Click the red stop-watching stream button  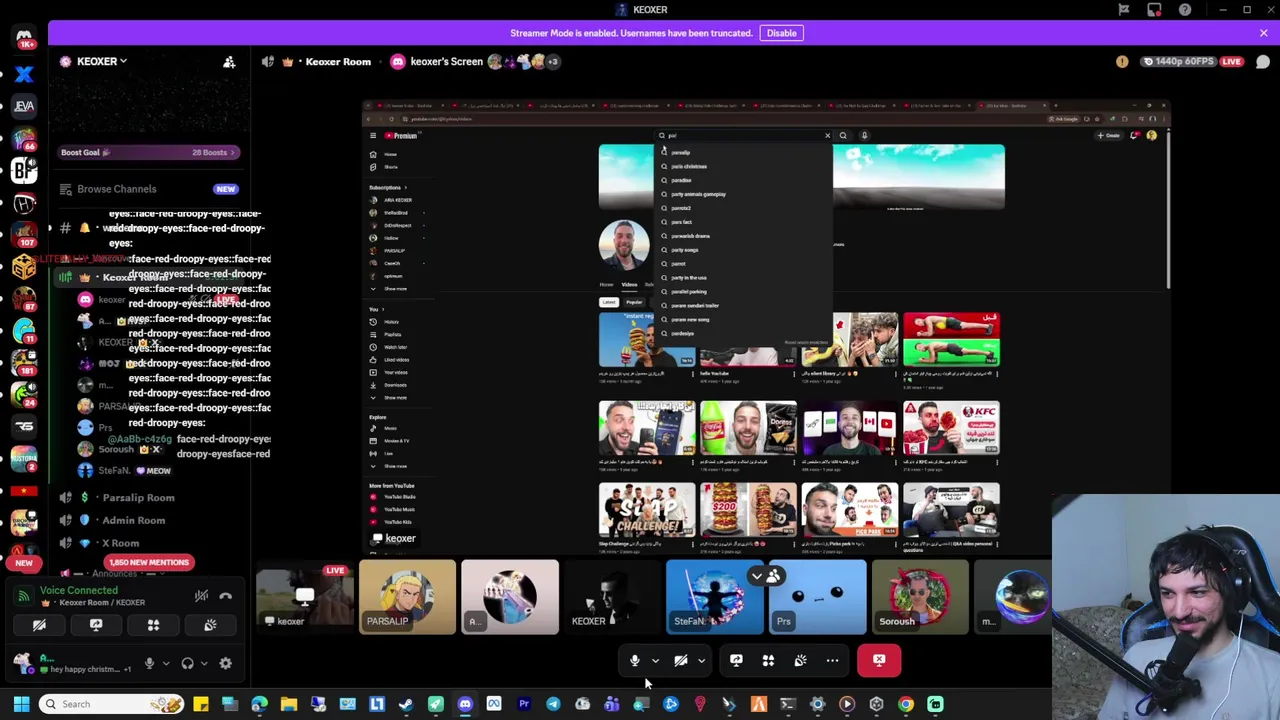tap(879, 660)
